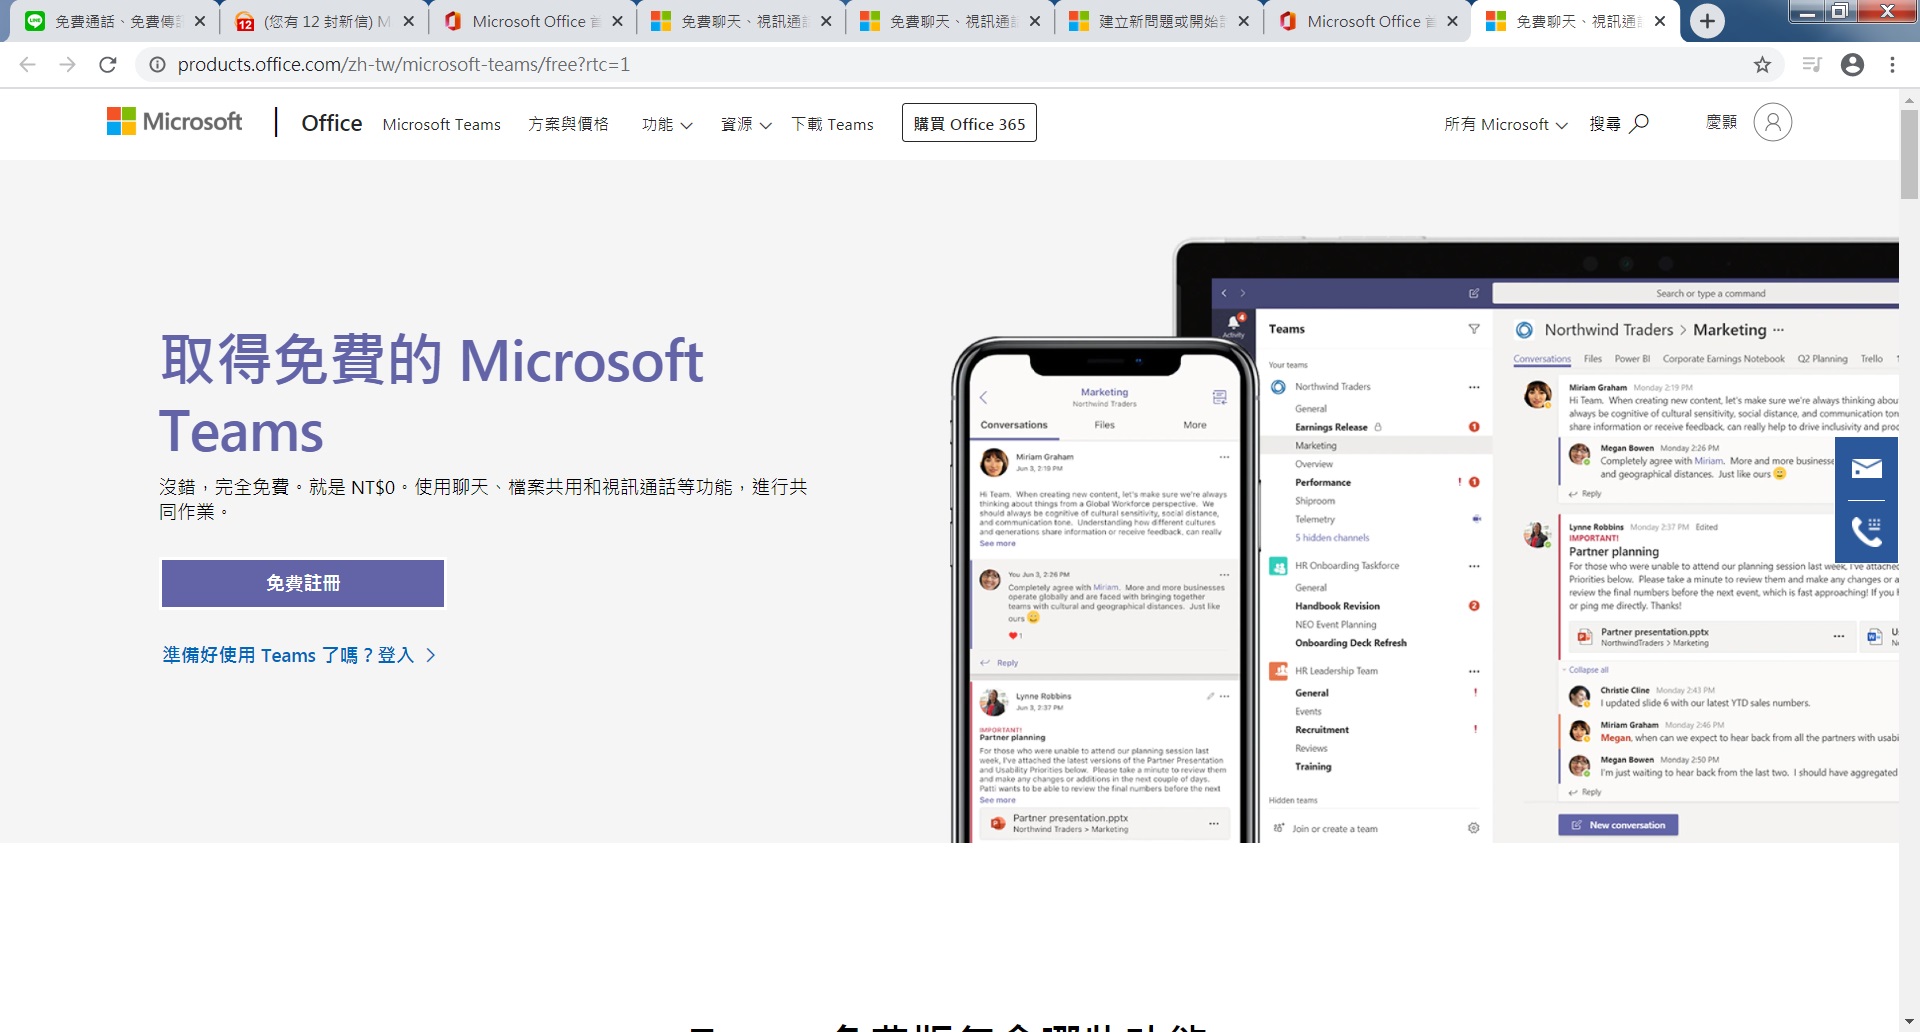Image resolution: width=1920 pixels, height=1032 pixels.
Task: Open the Microsoft Teams nav link
Action: point(441,124)
